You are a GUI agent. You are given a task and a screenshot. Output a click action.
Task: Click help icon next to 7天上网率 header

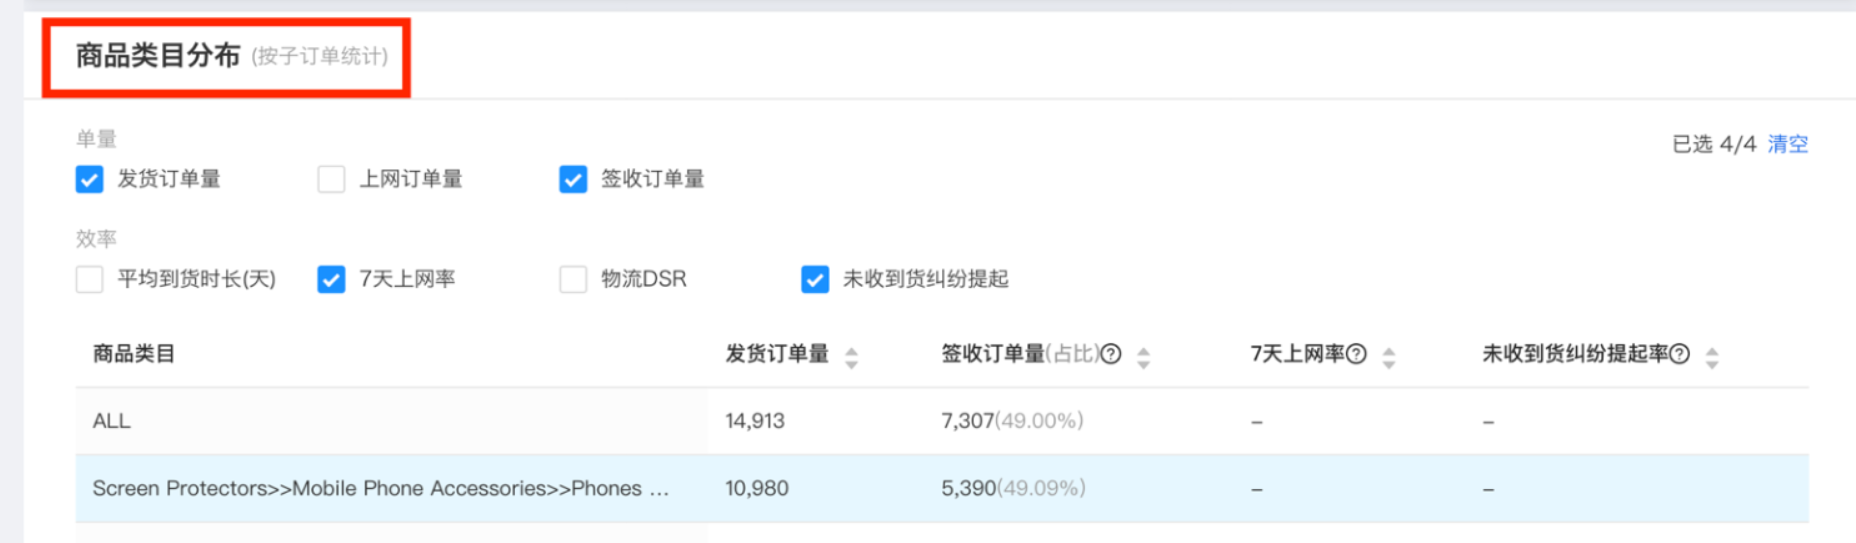1356,354
